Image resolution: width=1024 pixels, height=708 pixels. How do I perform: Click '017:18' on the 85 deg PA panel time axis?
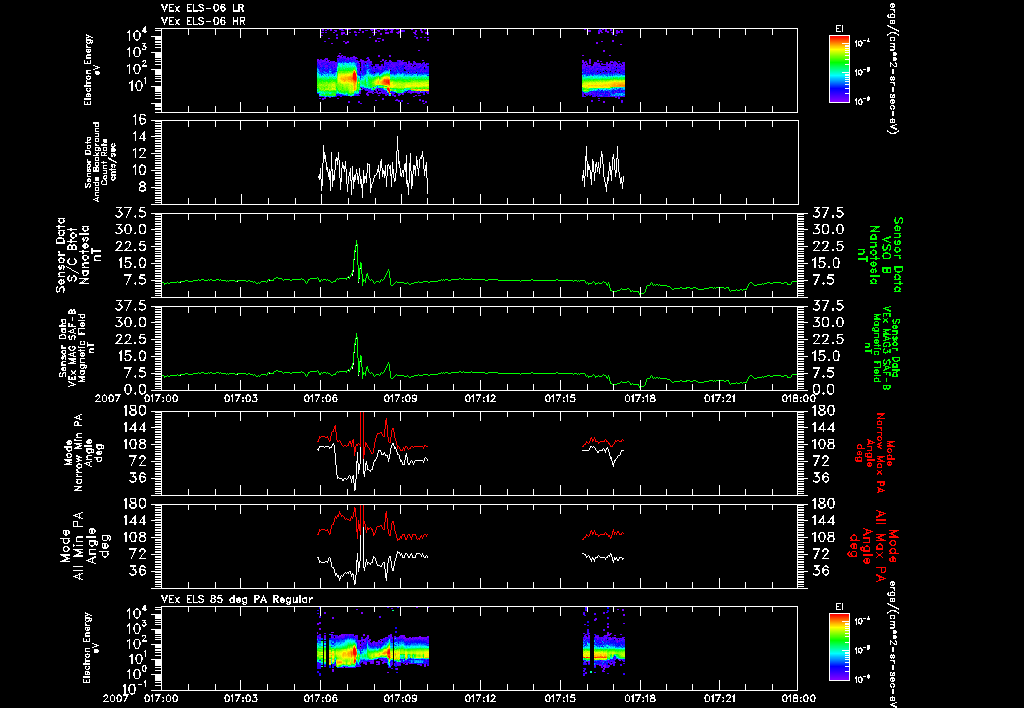pyautogui.click(x=639, y=698)
